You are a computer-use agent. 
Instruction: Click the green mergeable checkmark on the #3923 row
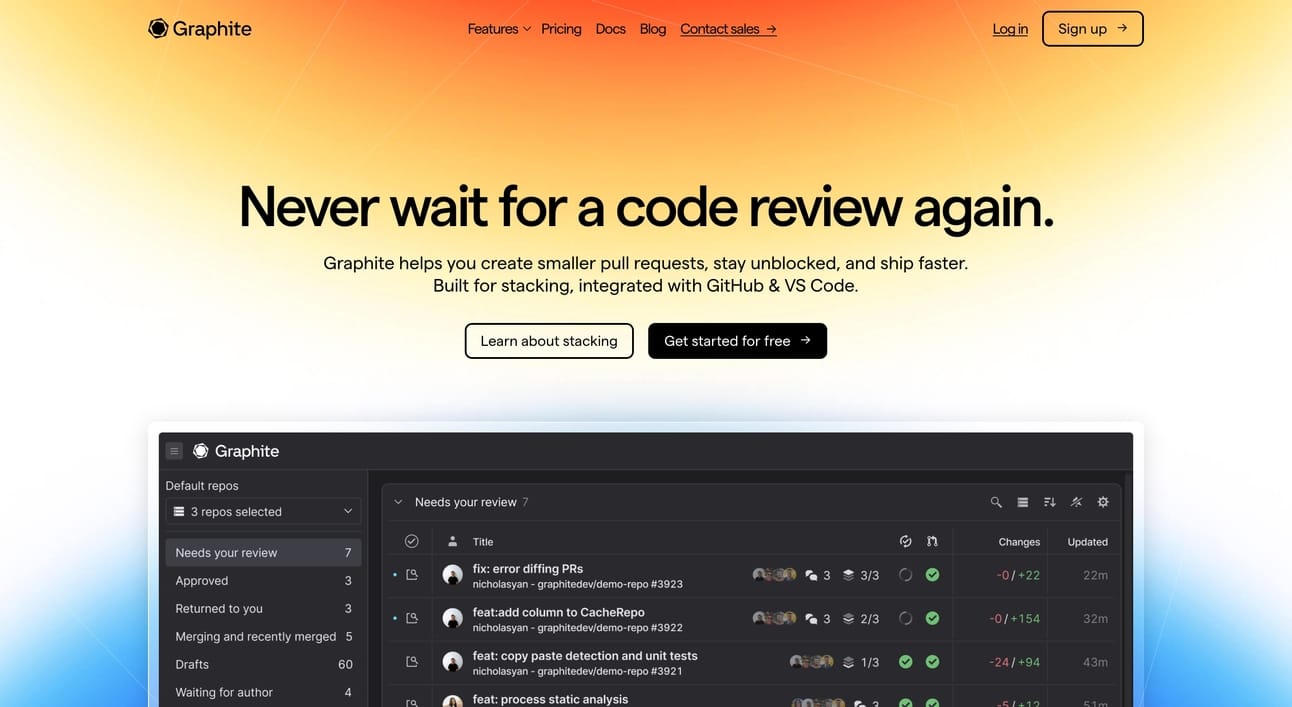click(932, 575)
